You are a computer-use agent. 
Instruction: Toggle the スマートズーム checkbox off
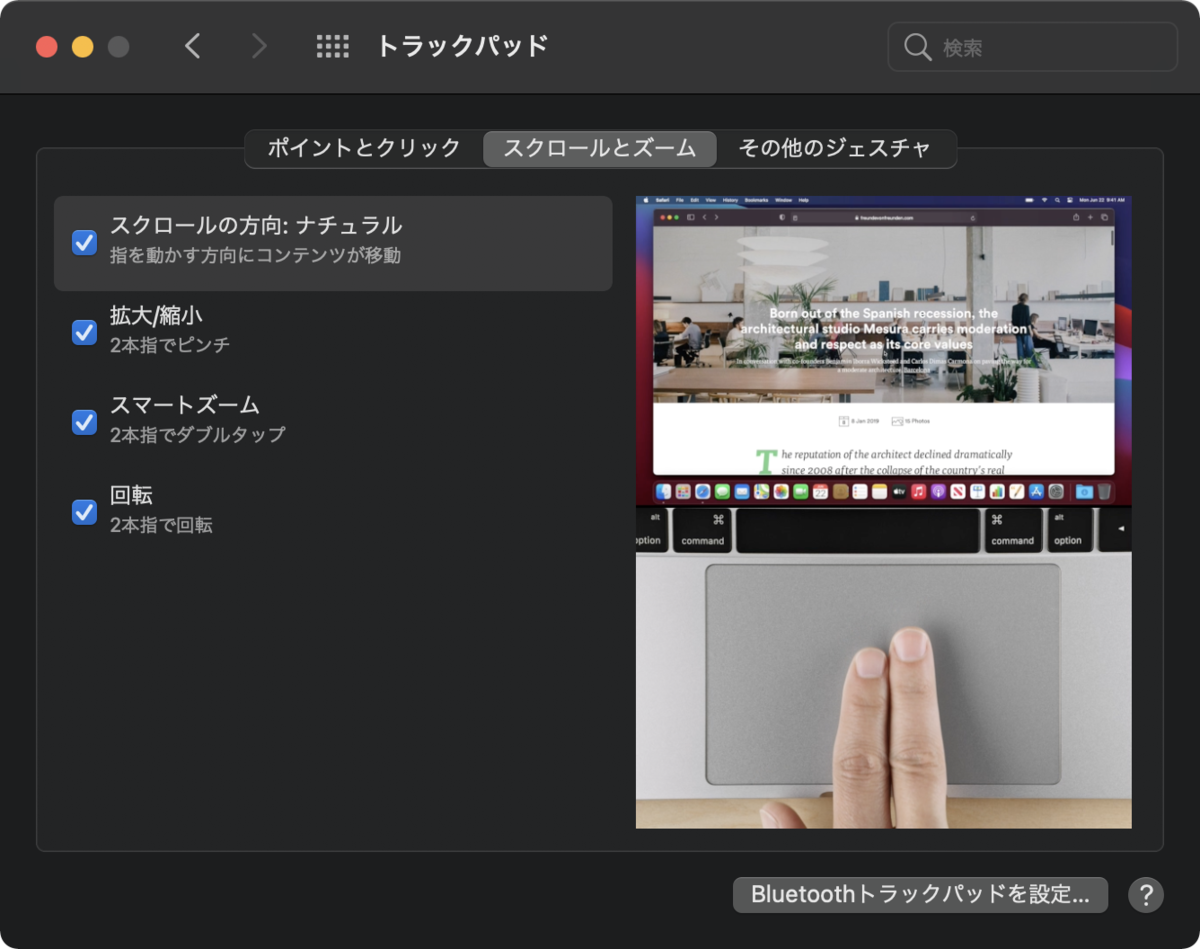[84, 421]
